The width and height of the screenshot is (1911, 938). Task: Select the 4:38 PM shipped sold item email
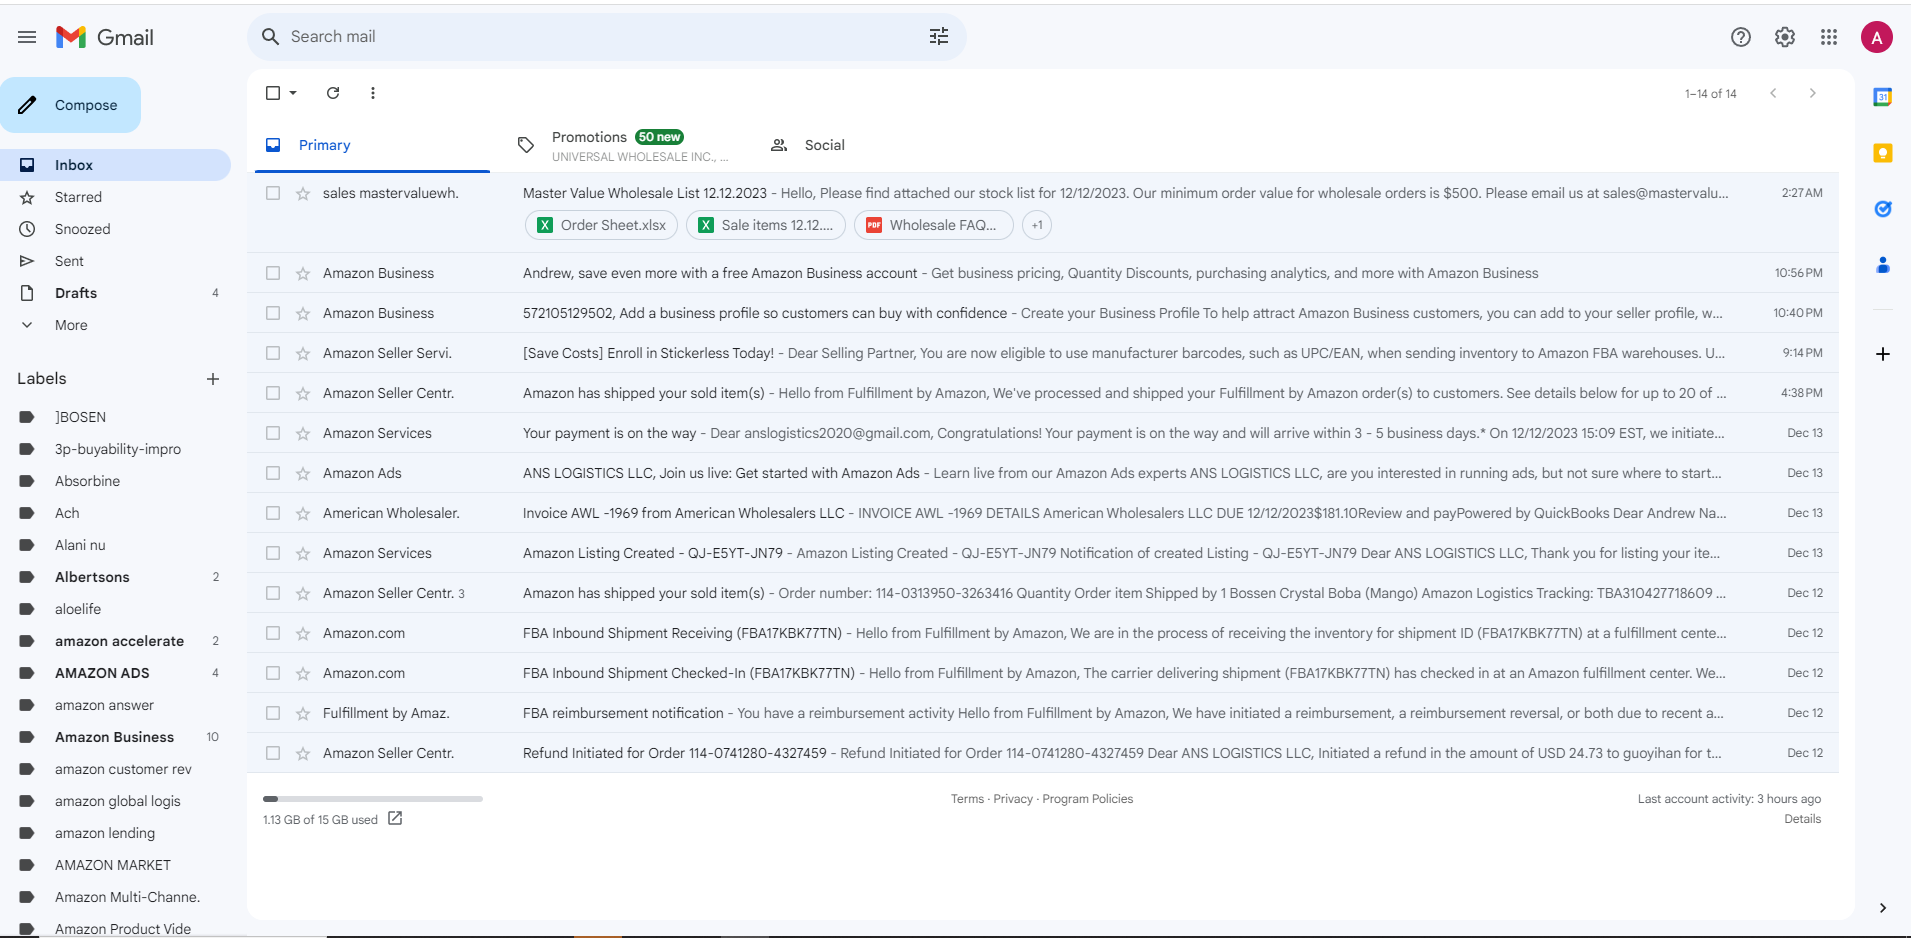273,393
